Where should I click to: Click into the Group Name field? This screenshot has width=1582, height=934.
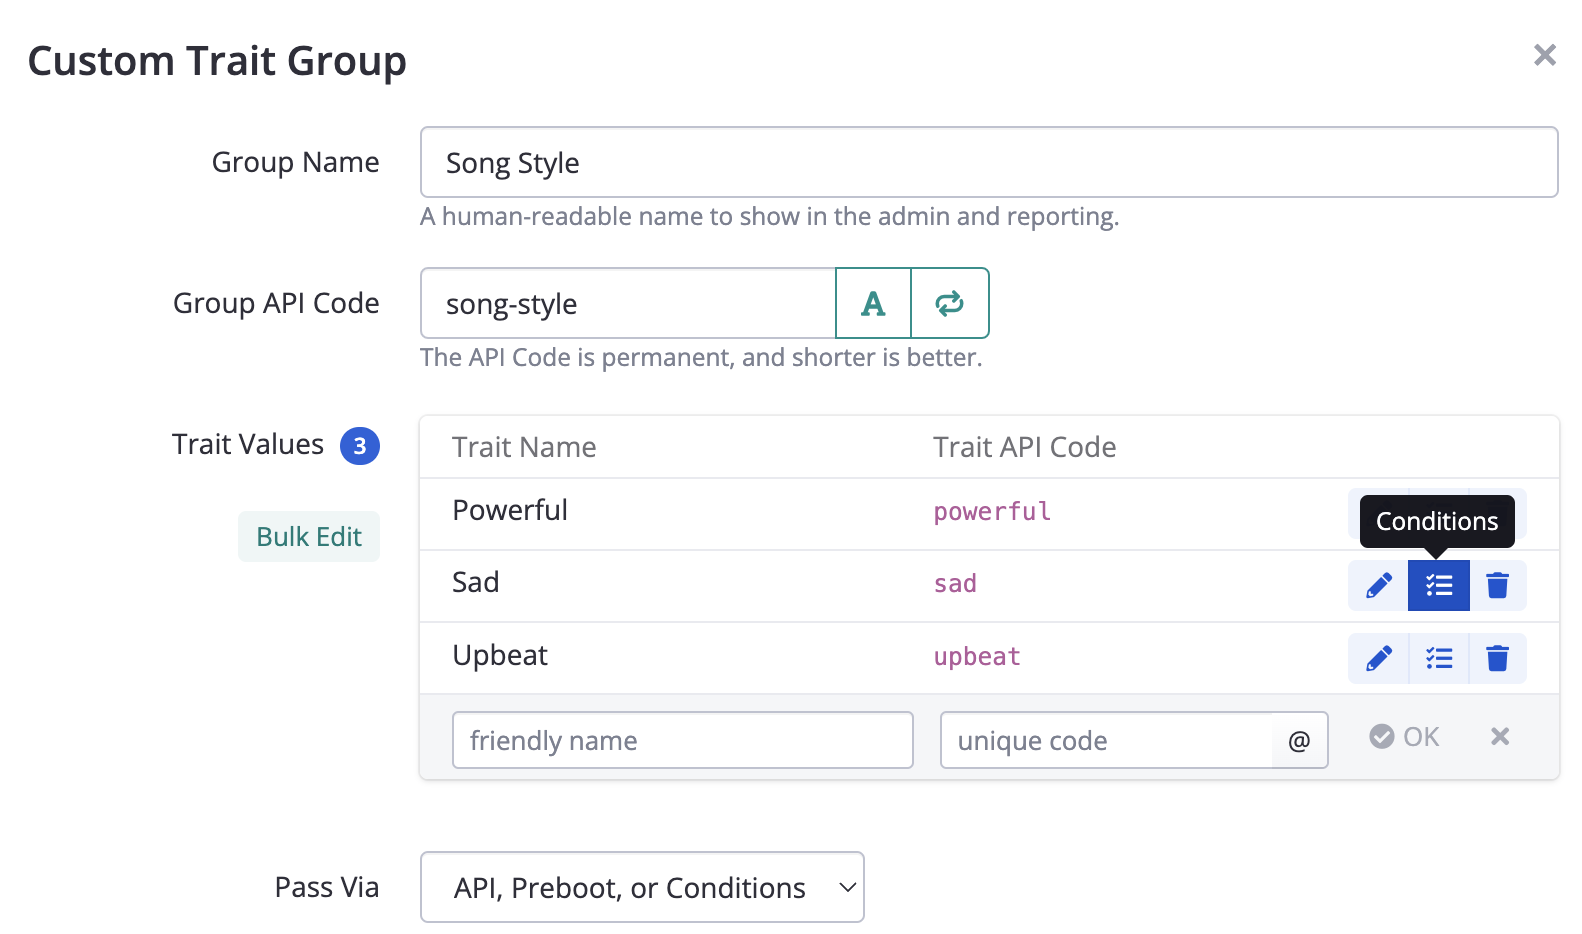pos(988,162)
